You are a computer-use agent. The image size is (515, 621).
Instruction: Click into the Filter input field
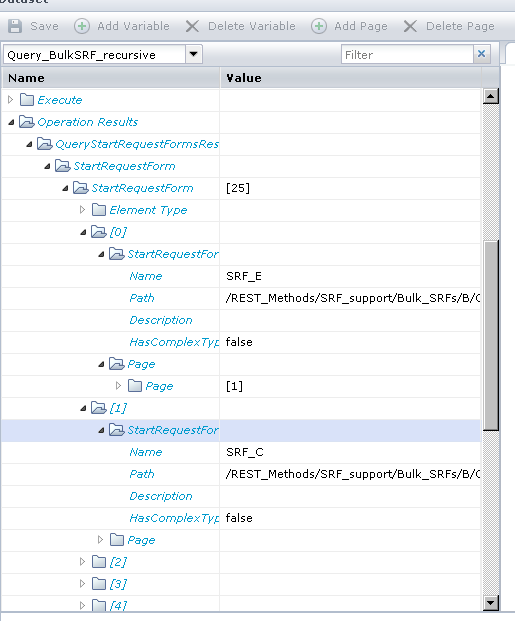pos(407,54)
